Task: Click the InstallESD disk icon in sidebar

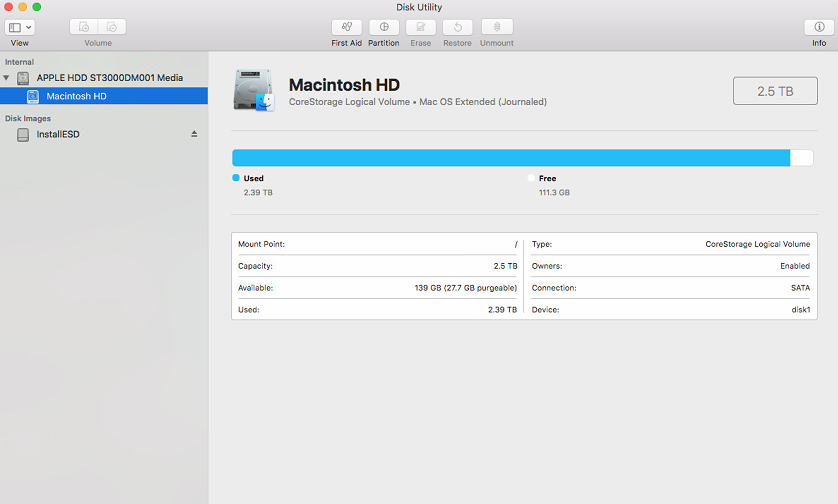Action: [x=23, y=135]
